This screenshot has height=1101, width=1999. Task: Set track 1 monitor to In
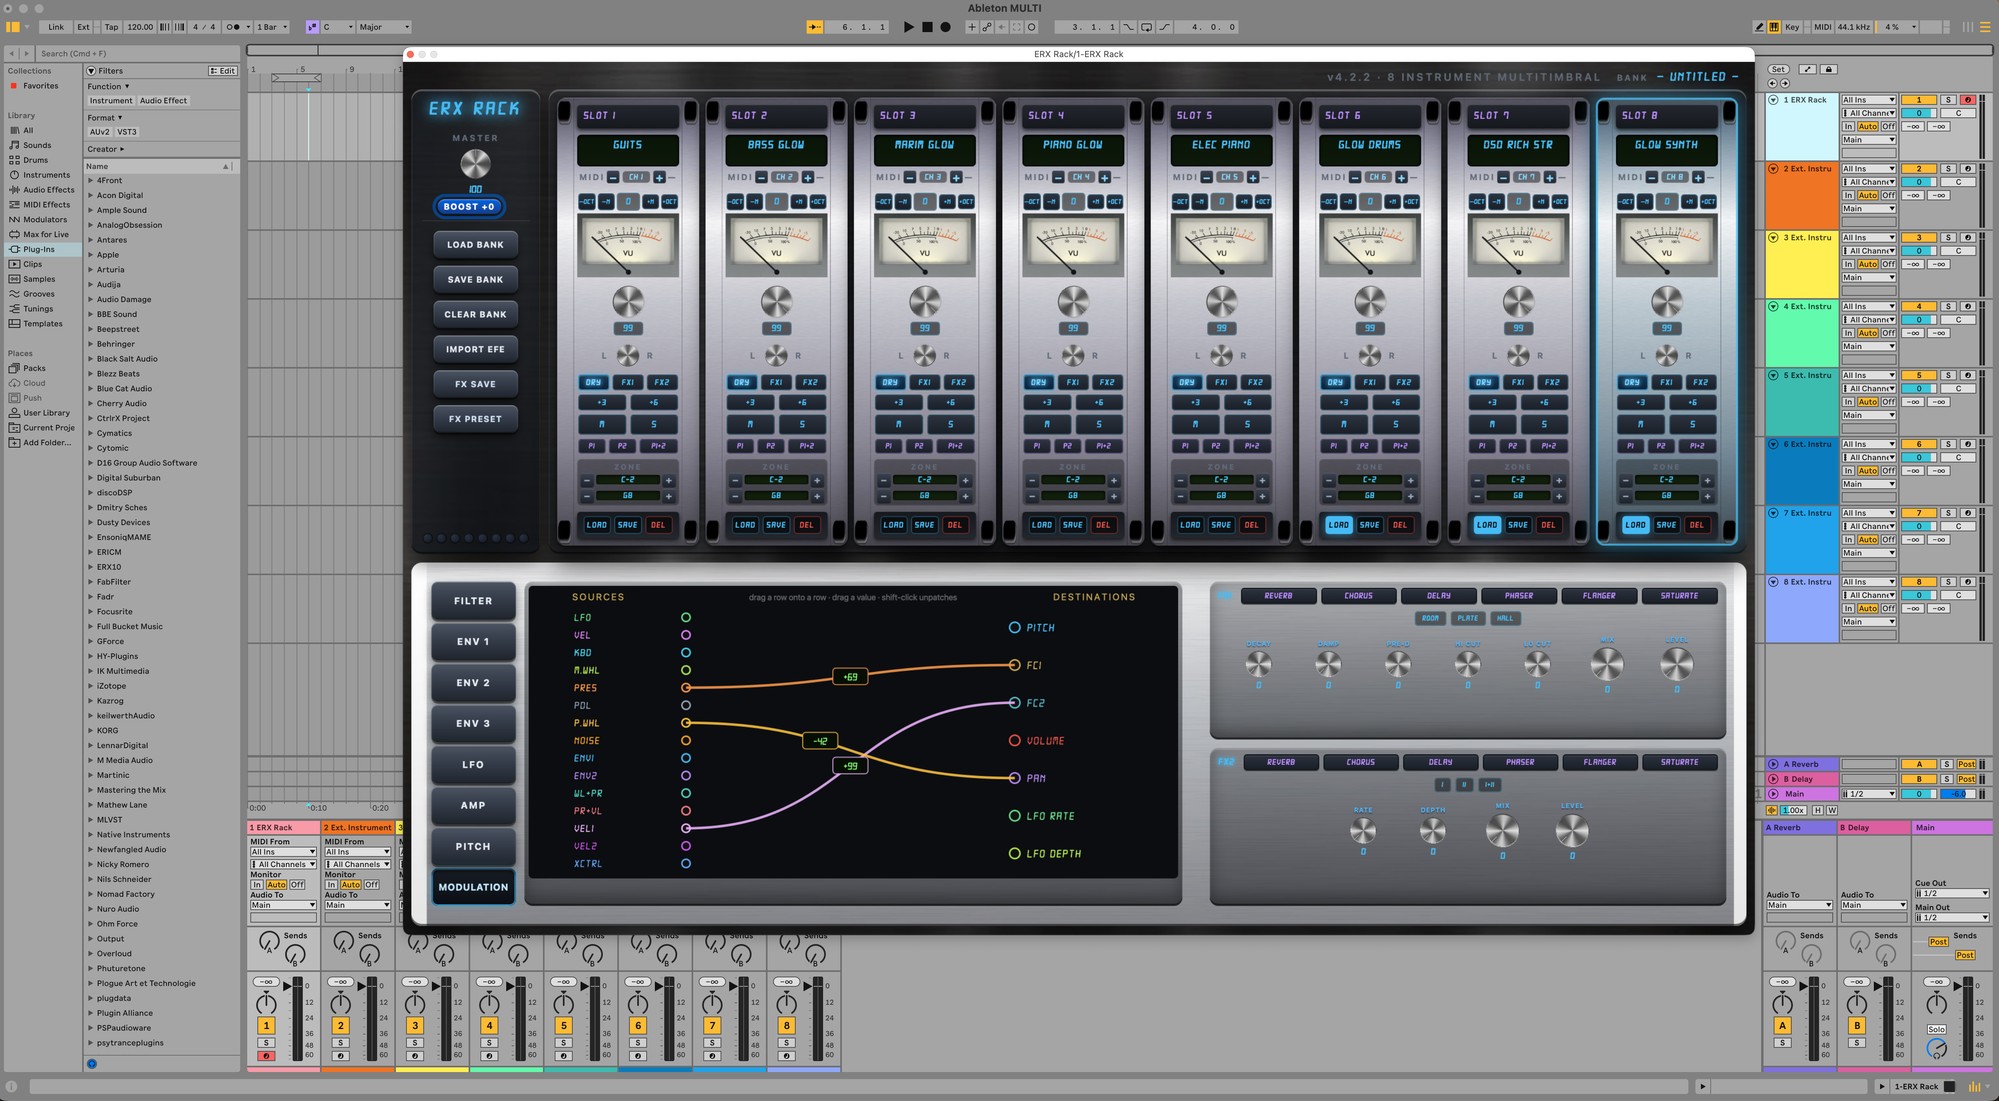(x=257, y=885)
